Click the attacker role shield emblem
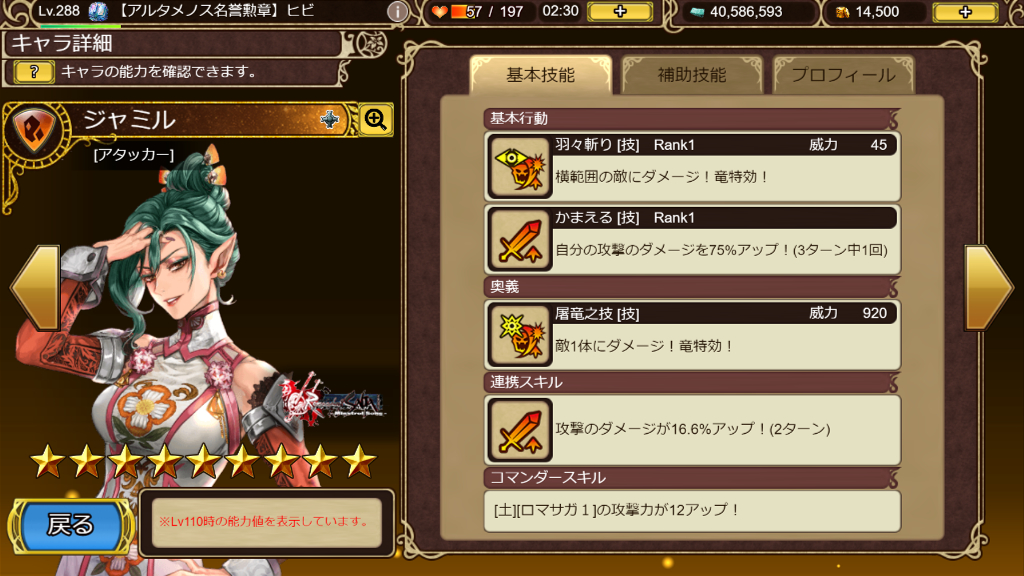This screenshot has height=576, width=1024. (34, 128)
